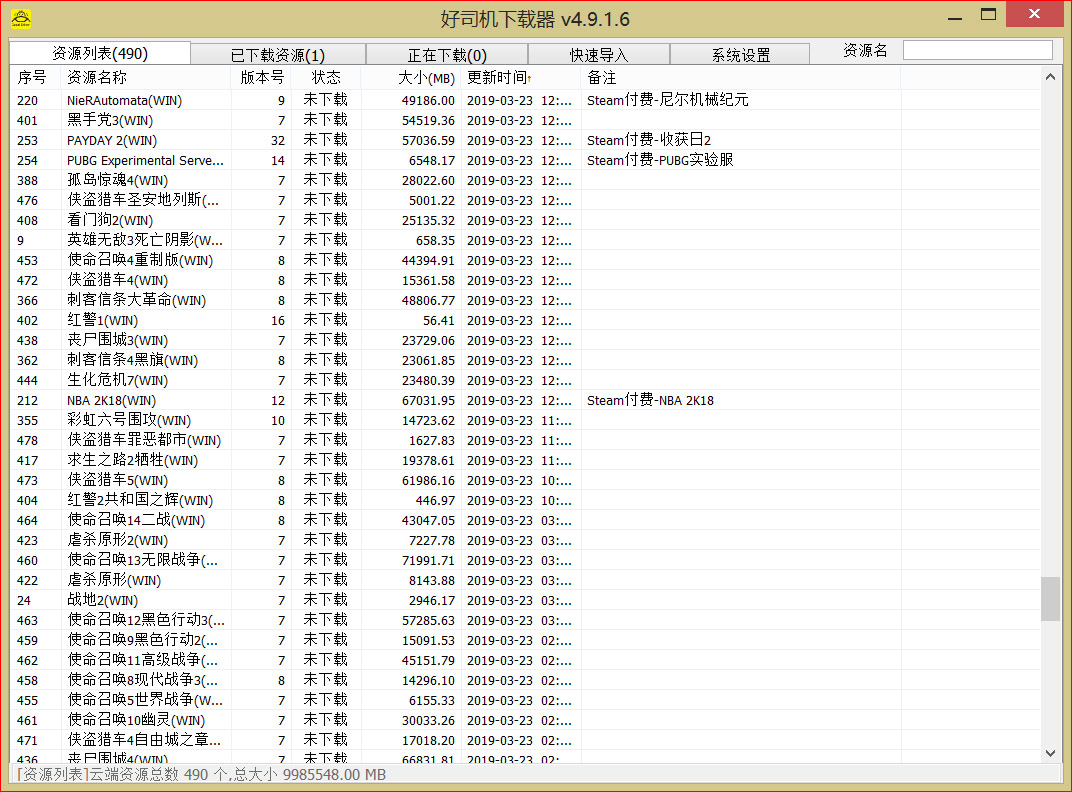This screenshot has height=792, width=1072.
Task: Select the 侠盗猎车罪恶都市(WIN) row
Action: [x=525, y=440]
